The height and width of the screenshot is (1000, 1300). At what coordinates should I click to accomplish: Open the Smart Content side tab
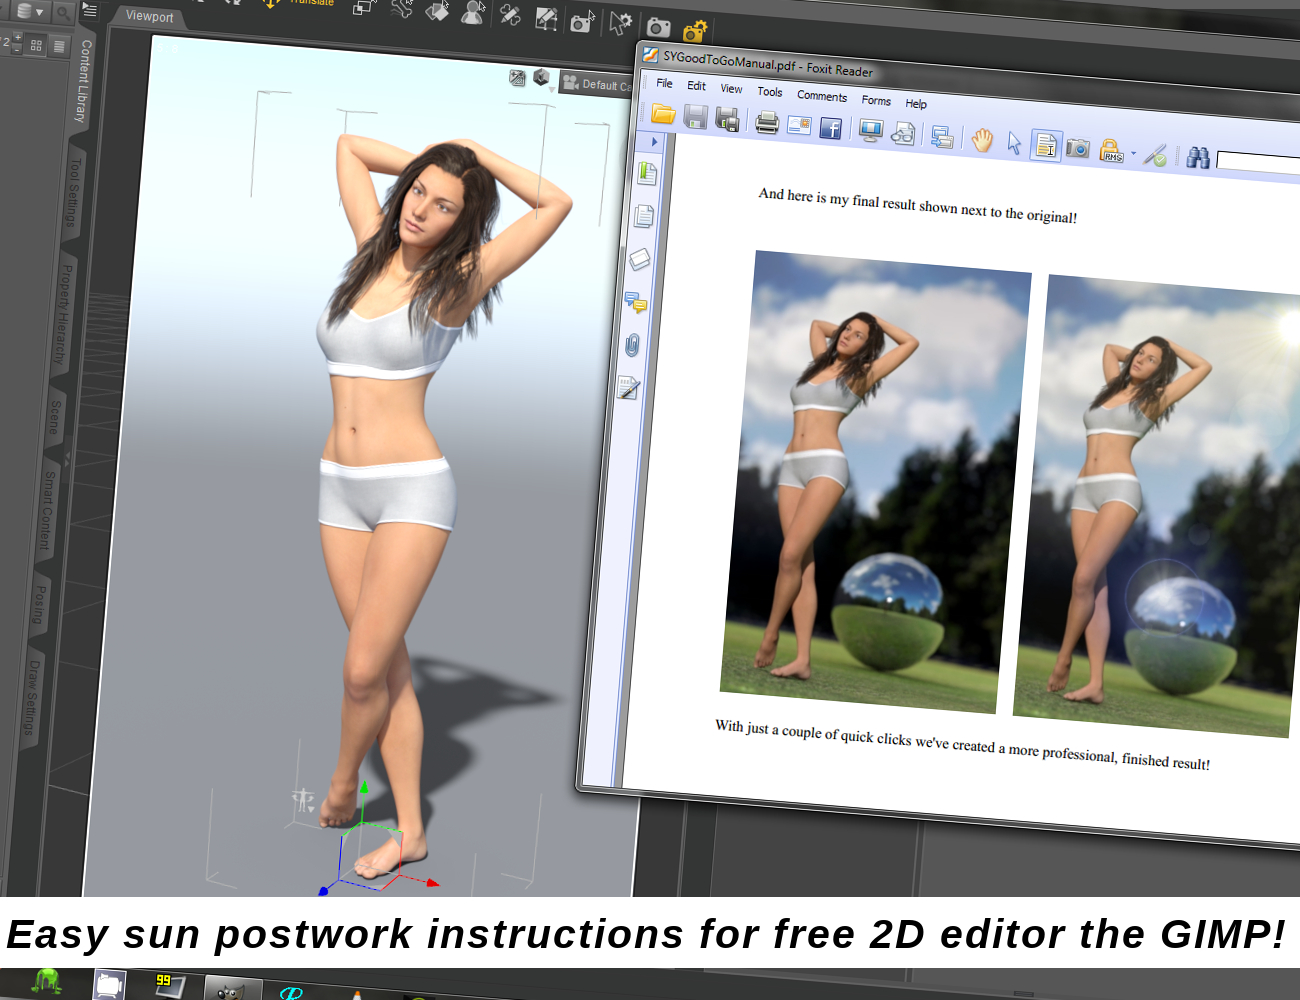(47, 510)
